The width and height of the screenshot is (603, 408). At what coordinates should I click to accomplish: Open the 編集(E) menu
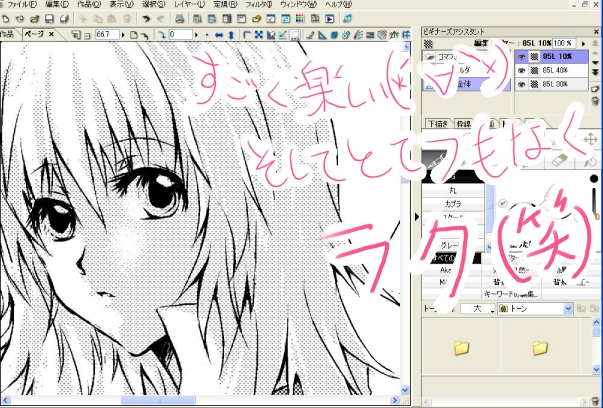tap(57, 4)
